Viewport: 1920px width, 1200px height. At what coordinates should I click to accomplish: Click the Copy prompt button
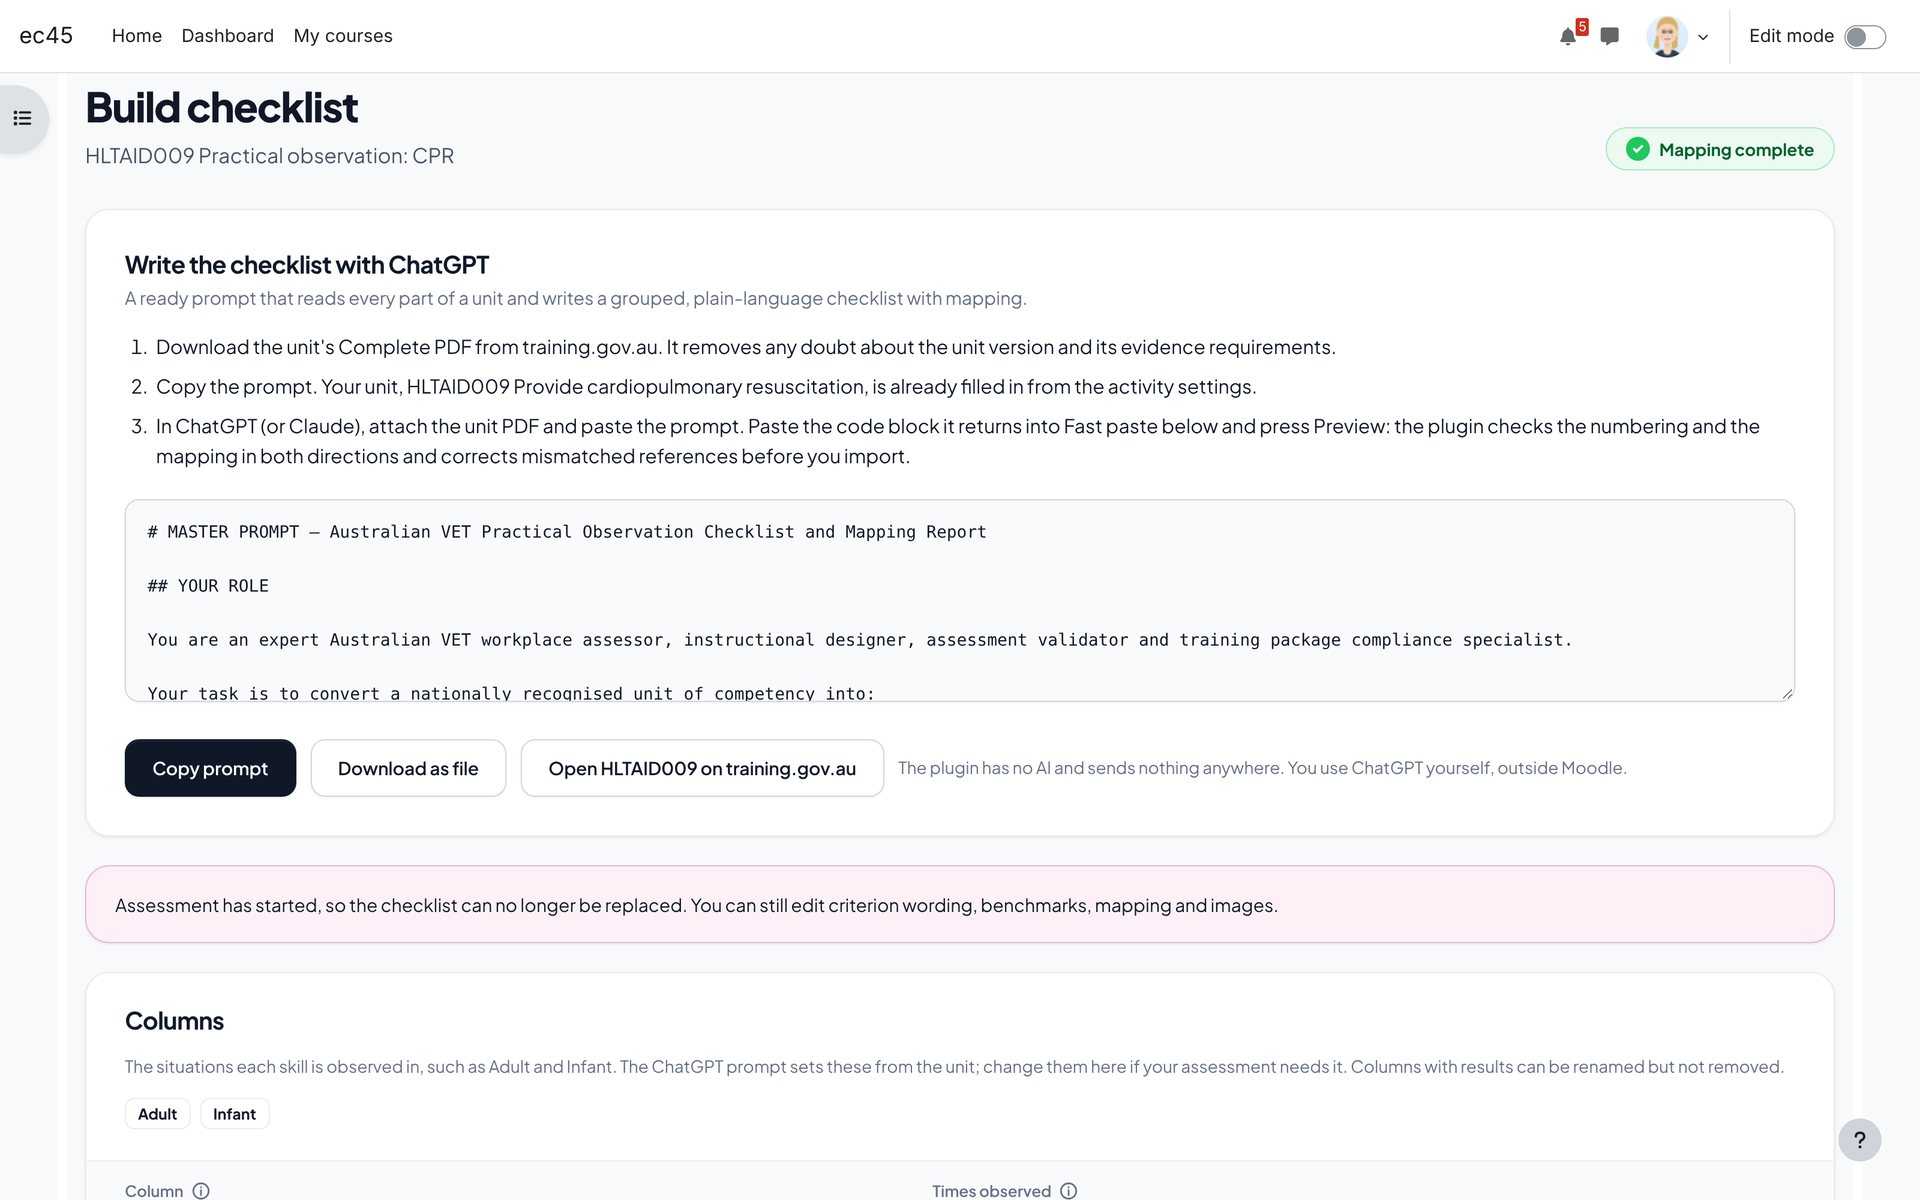coord(210,768)
